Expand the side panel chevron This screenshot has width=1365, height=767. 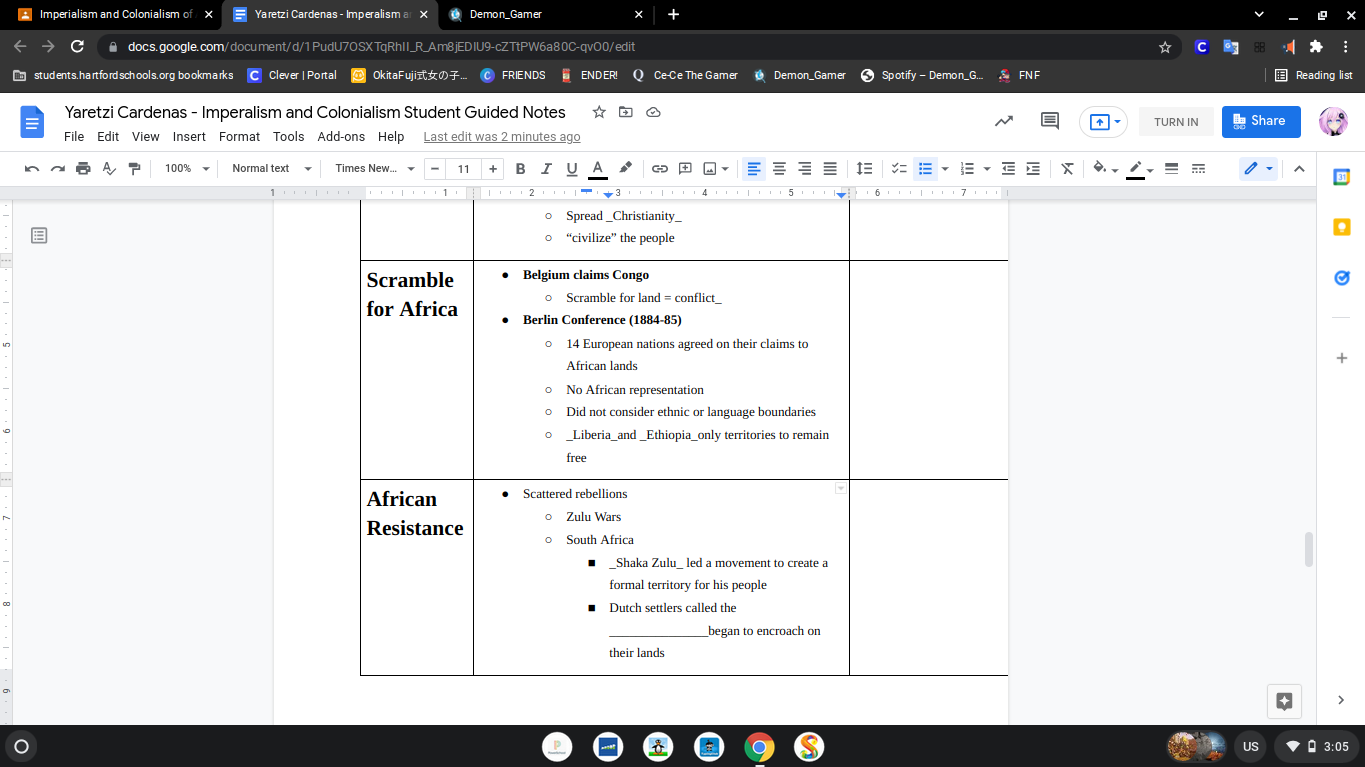point(1341,700)
